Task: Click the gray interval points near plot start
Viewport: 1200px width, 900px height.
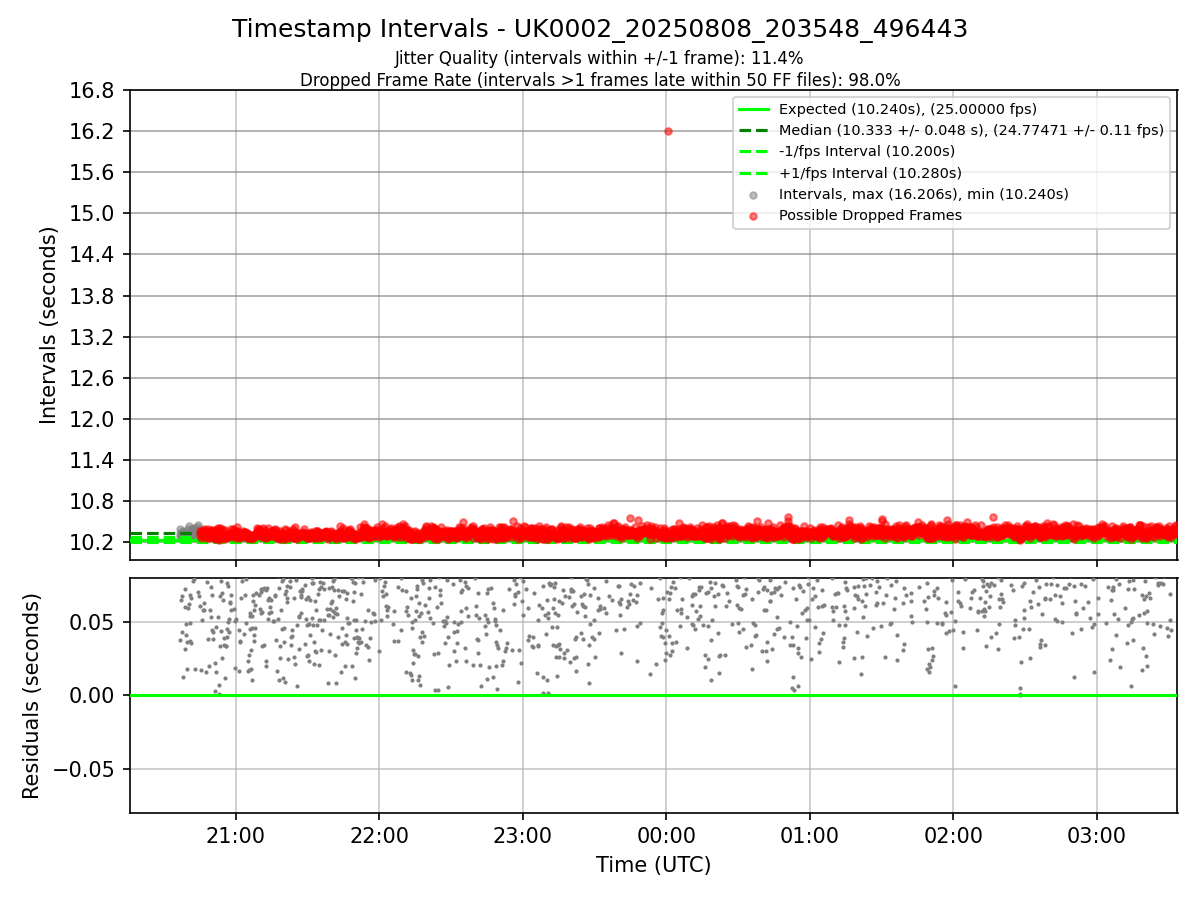Action: [x=189, y=529]
